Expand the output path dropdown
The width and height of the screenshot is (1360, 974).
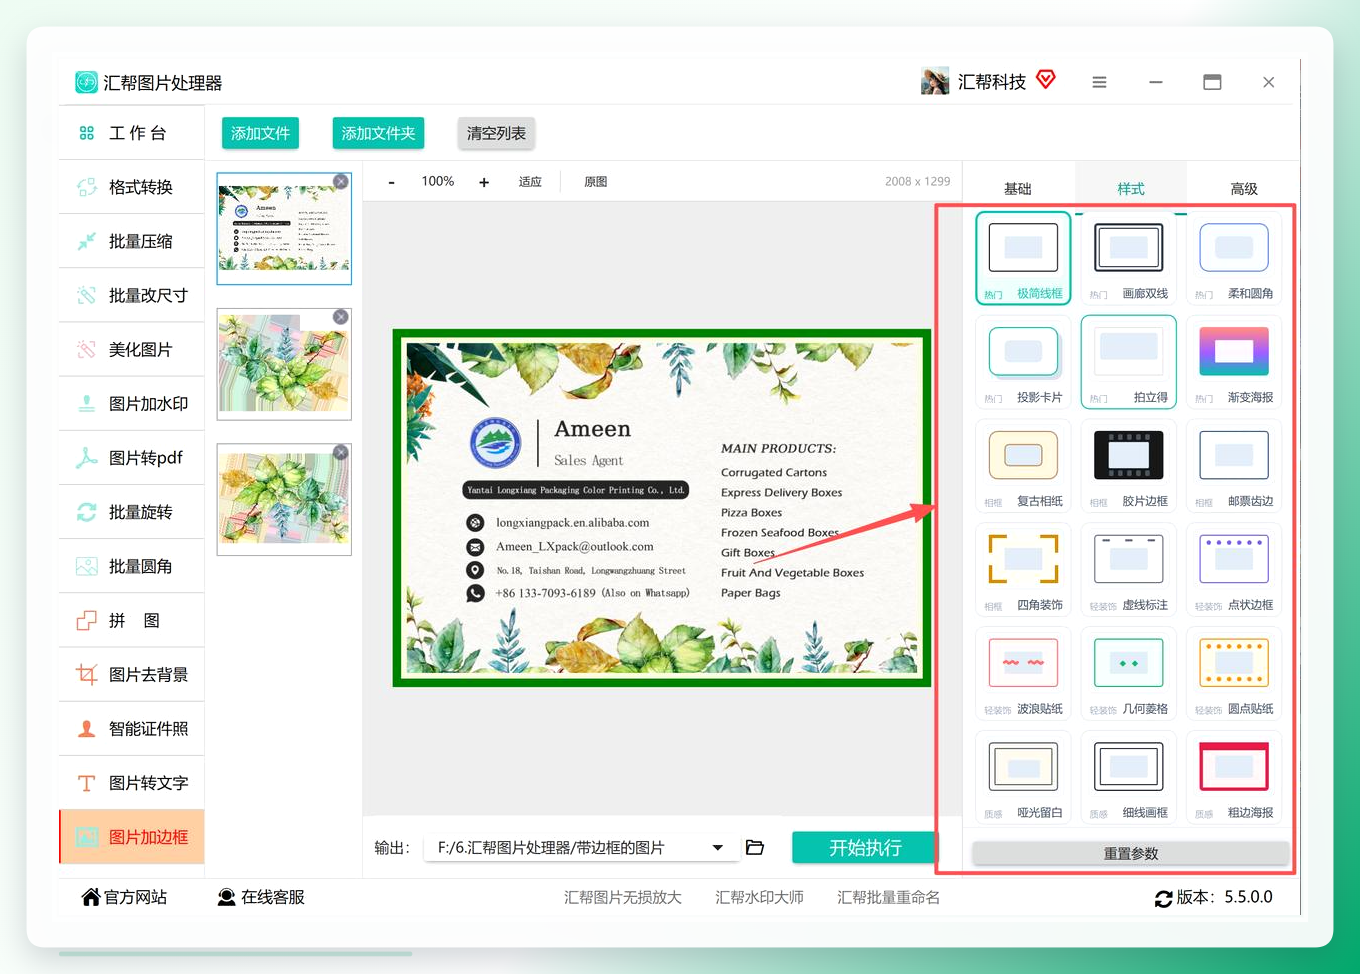pos(717,848)
